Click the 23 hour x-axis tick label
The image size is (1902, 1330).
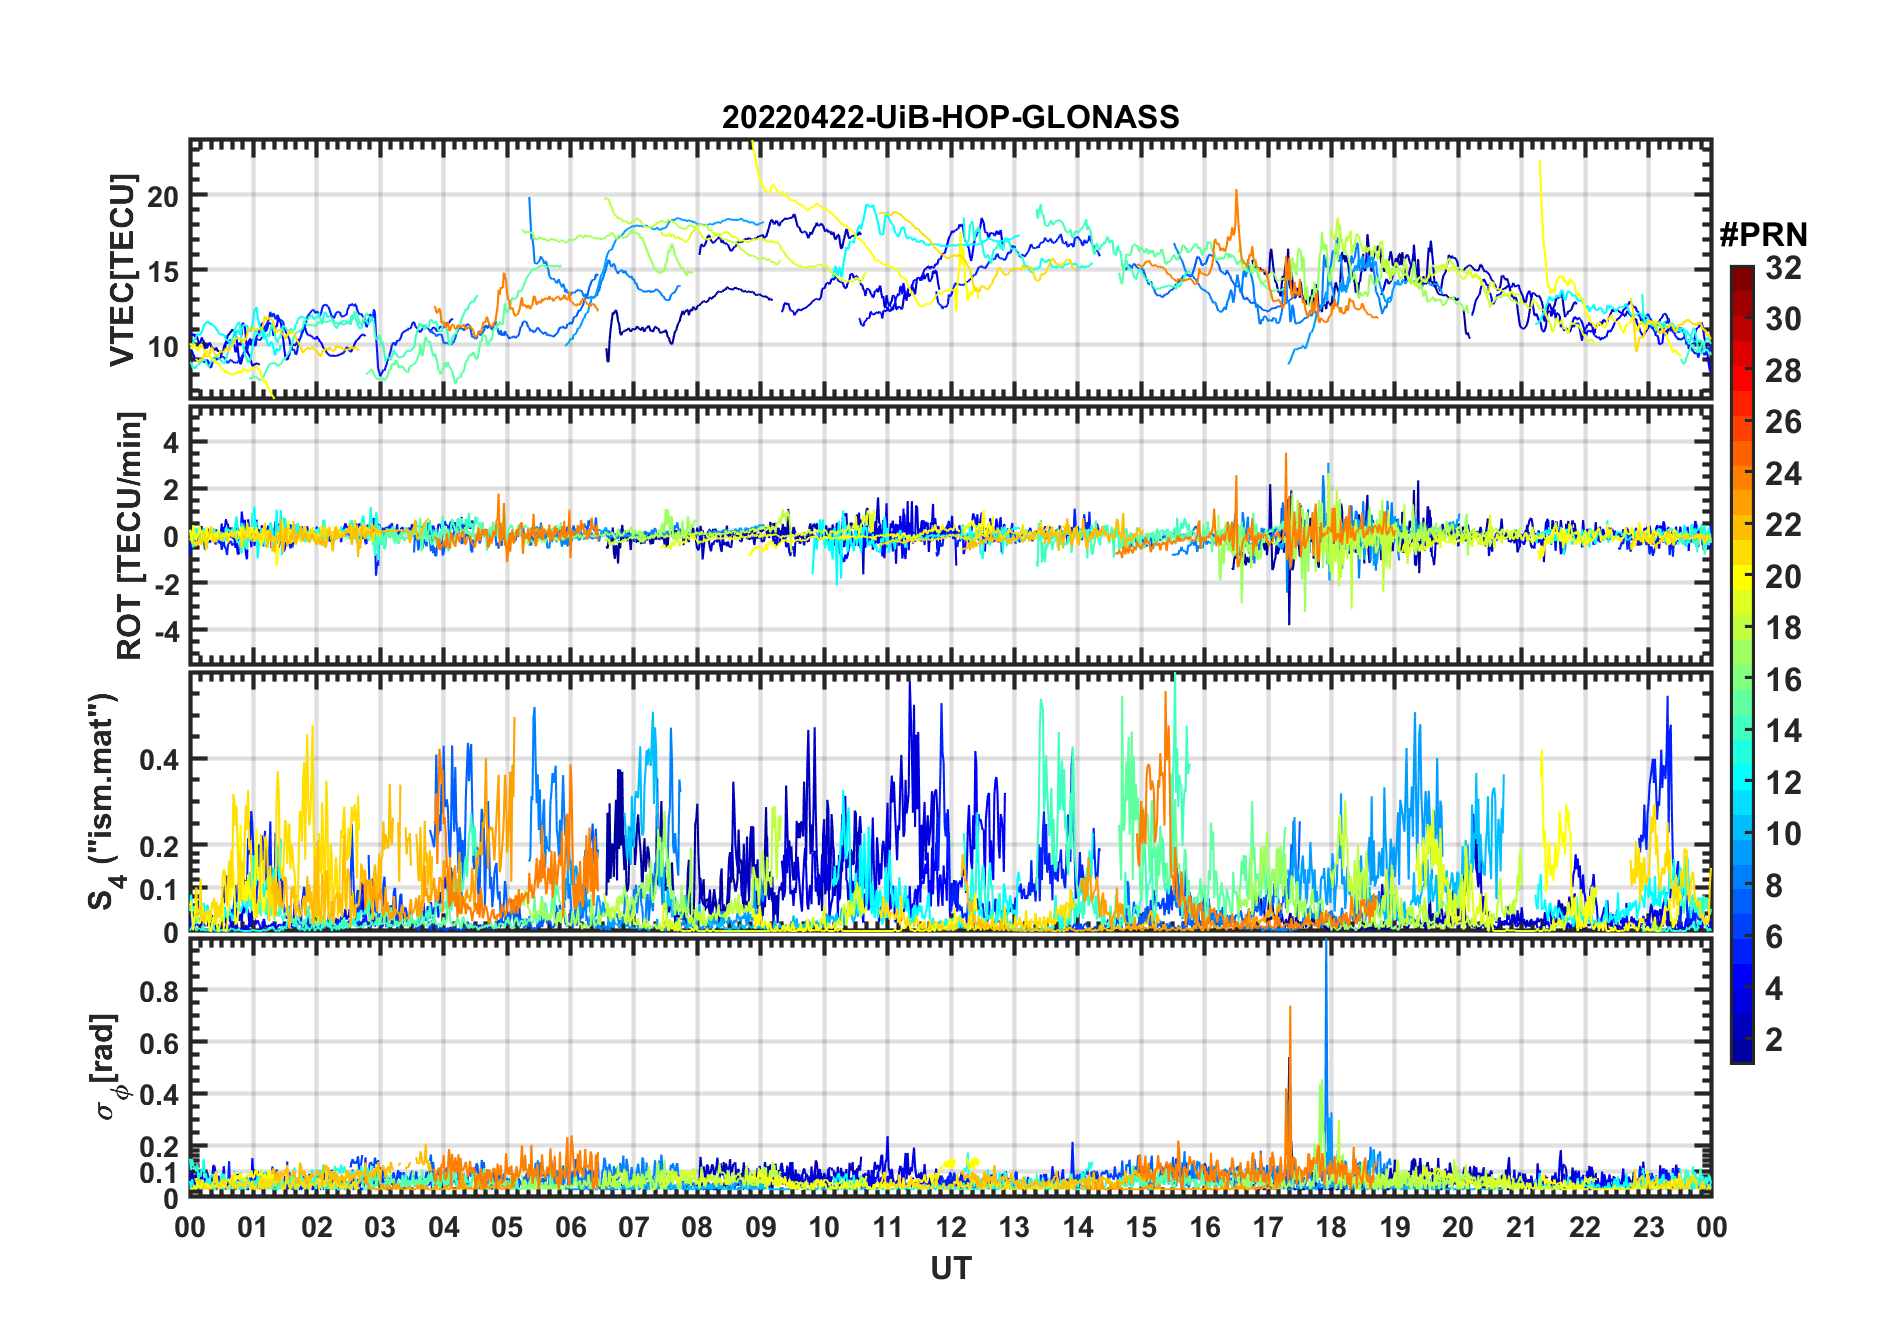pyautogui.click(x=1648, y=1227)
